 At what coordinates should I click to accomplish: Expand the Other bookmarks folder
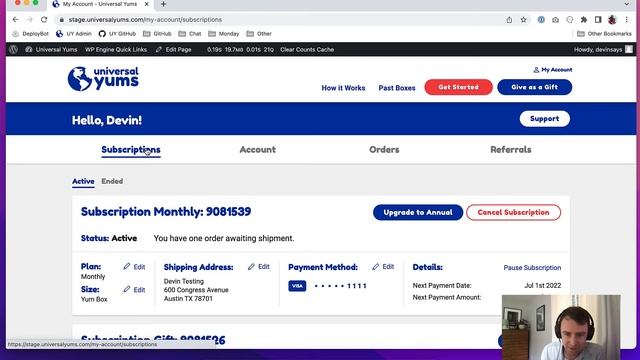[x=259, y=34]
